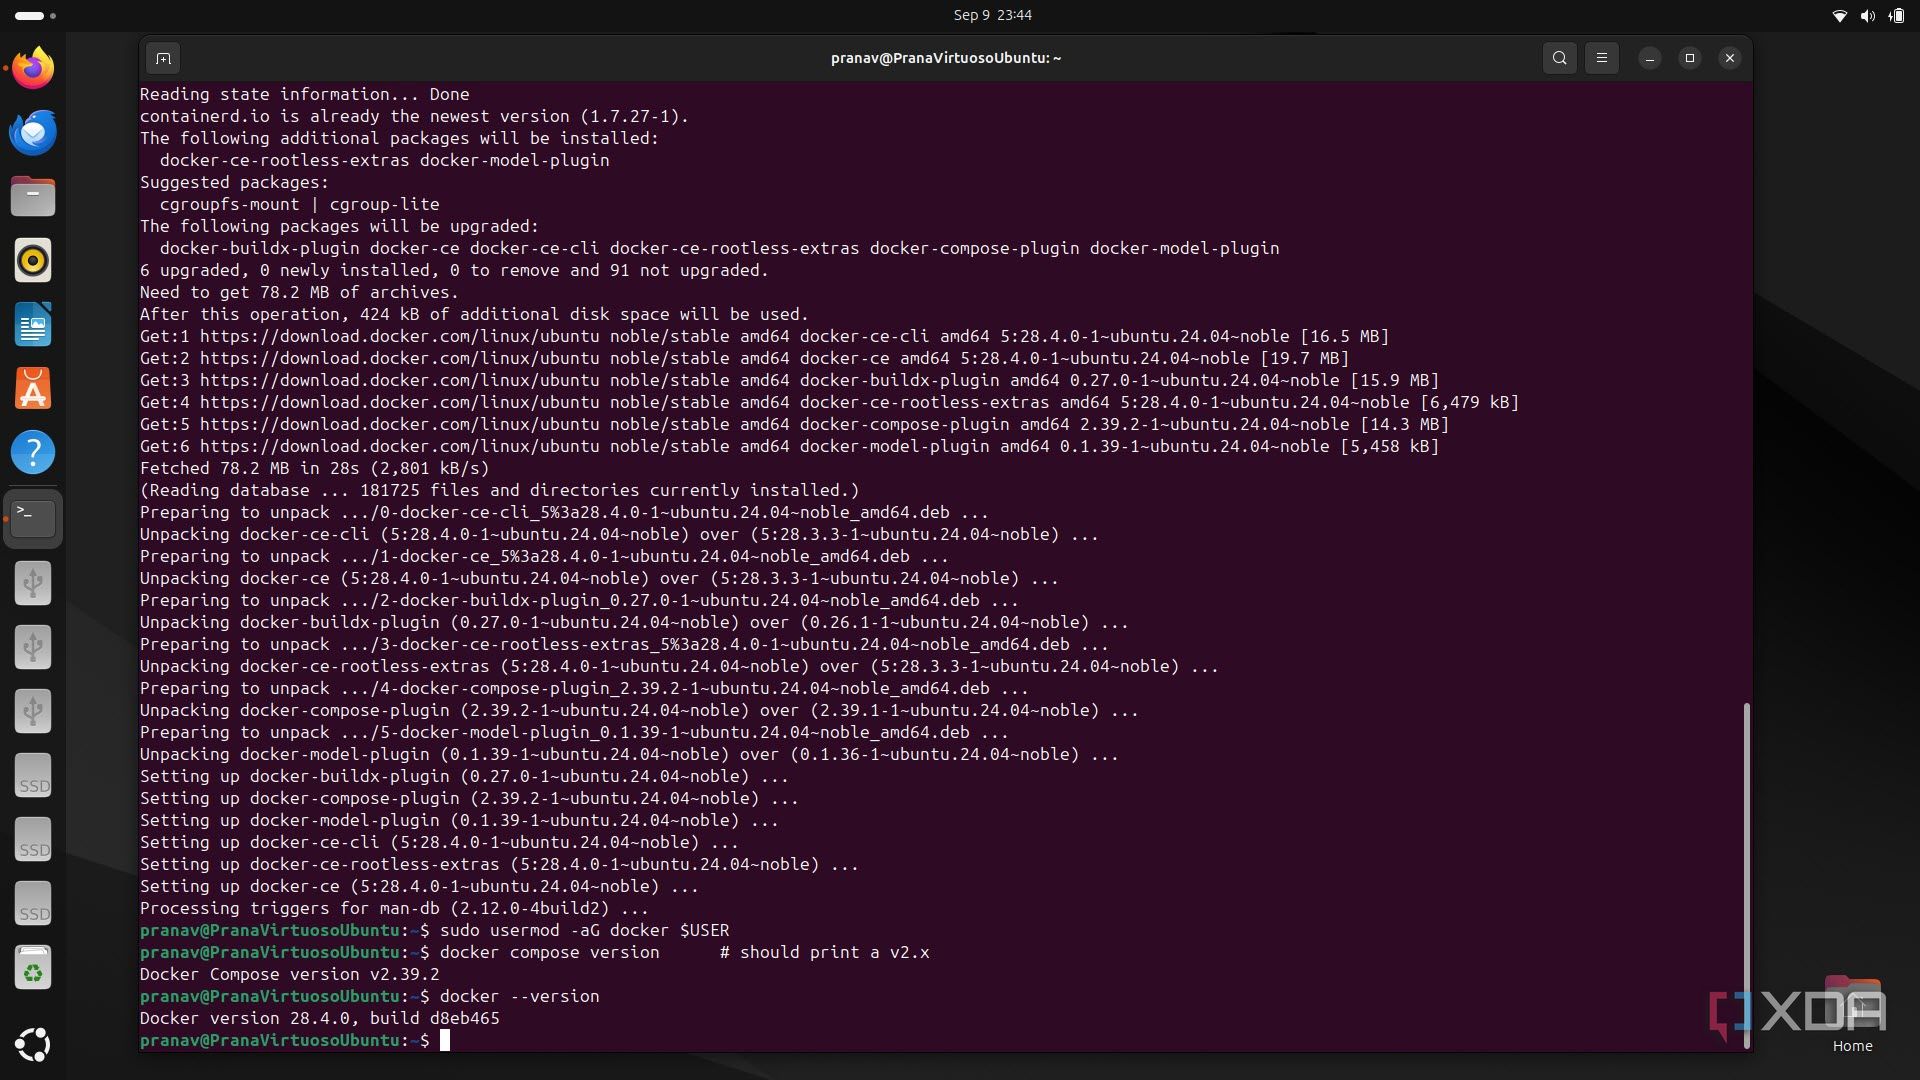1920x1080 pixels.
Task: Open the first SSD volume in the dock
Action: tap(33, 776)
